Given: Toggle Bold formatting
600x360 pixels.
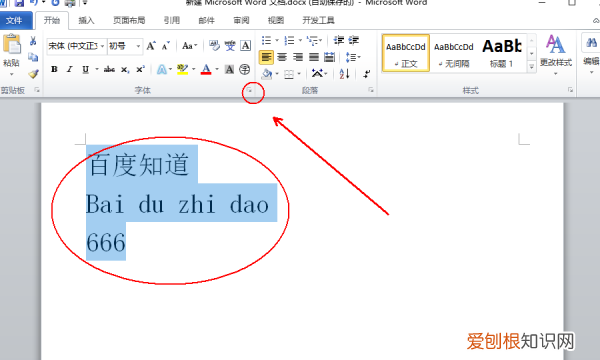Looking at the screenshot, I should coord(54,69).
